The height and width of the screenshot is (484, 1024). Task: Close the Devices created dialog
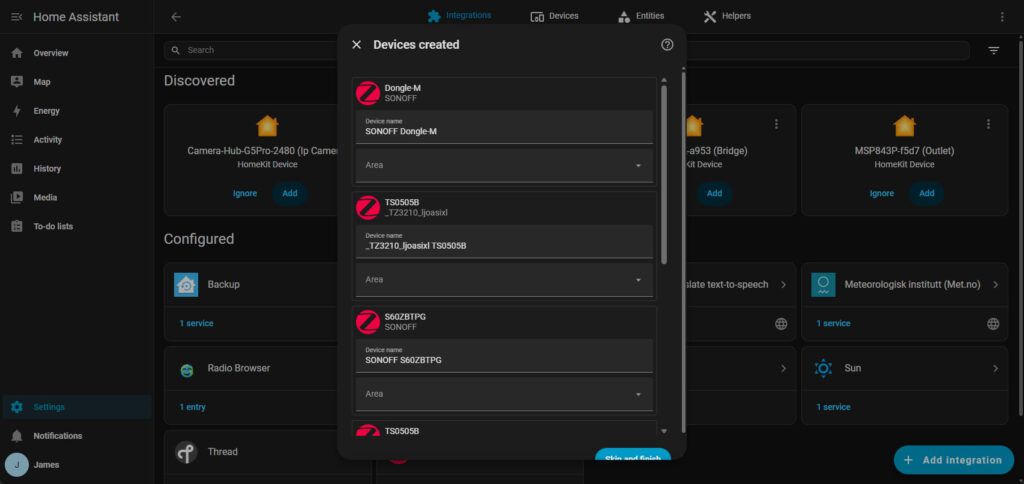click(x=356, y=45)
